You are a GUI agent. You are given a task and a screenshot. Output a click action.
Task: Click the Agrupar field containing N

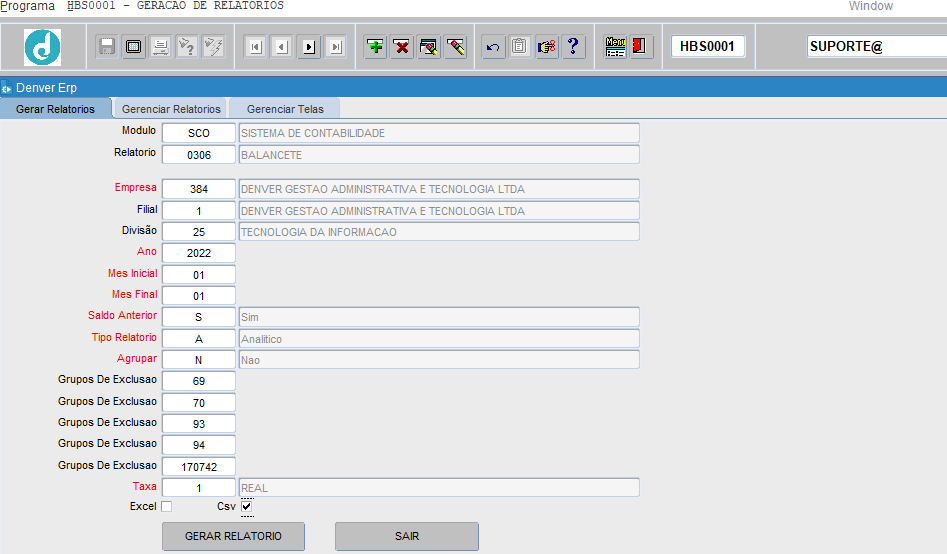click(x=199, y=360)
